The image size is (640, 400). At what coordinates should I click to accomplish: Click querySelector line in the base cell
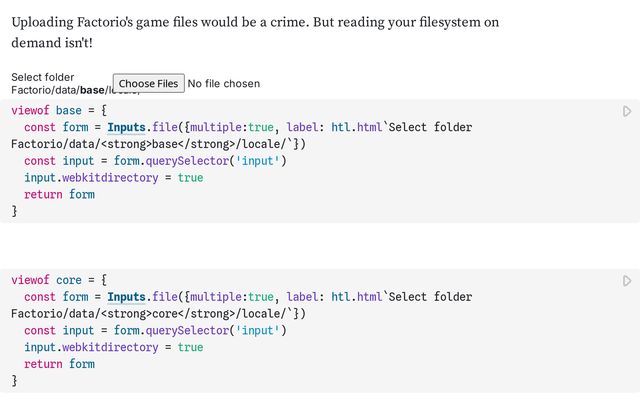click(155, 161)
